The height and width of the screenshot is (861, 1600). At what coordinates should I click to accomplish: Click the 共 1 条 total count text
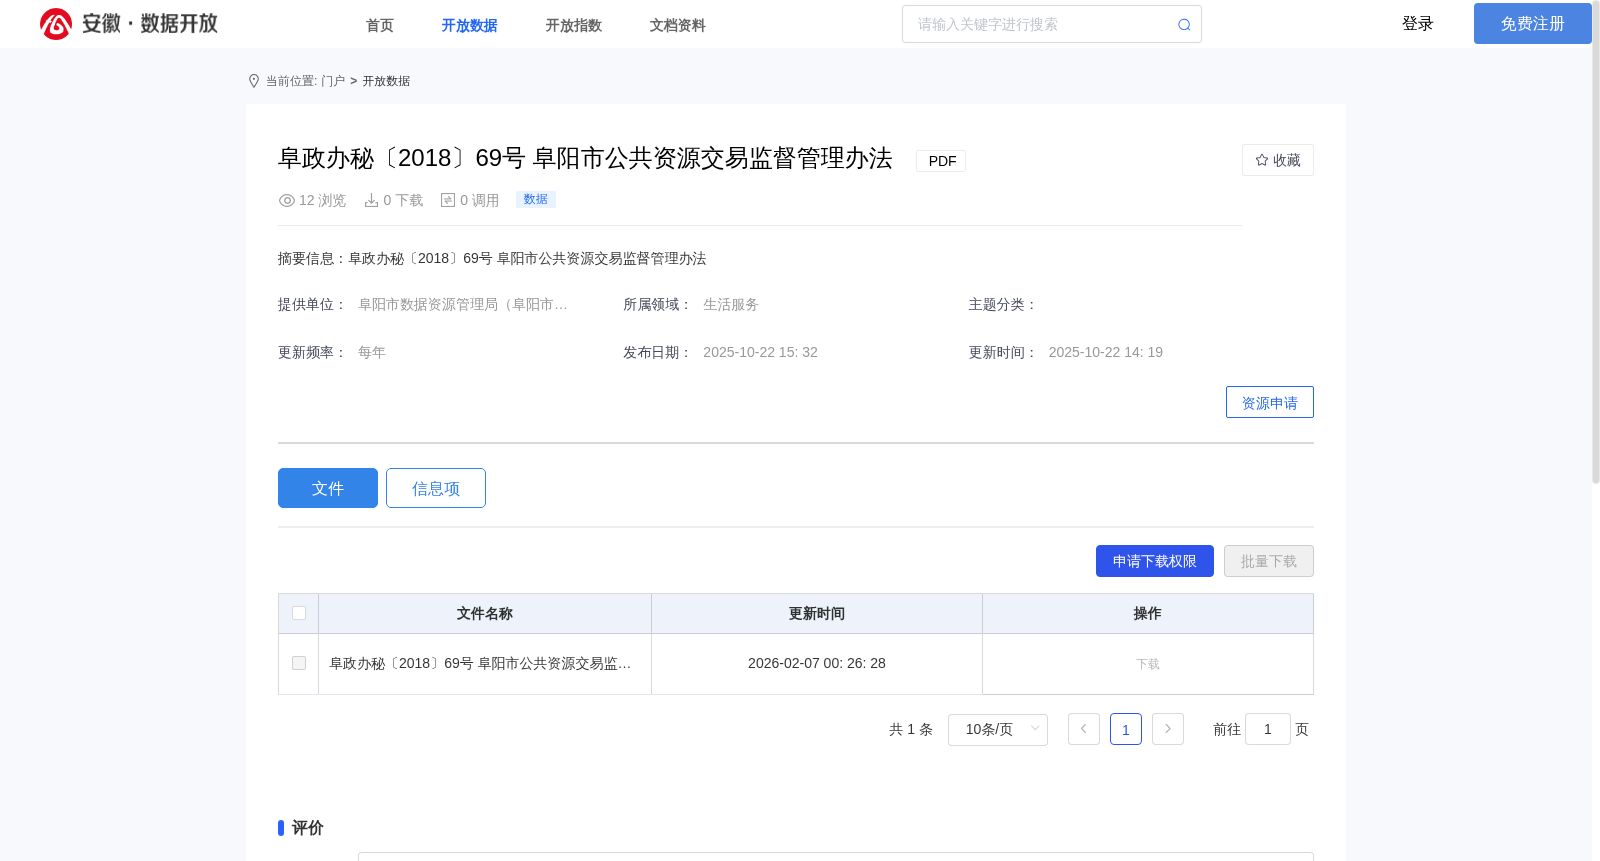[911, 729]
